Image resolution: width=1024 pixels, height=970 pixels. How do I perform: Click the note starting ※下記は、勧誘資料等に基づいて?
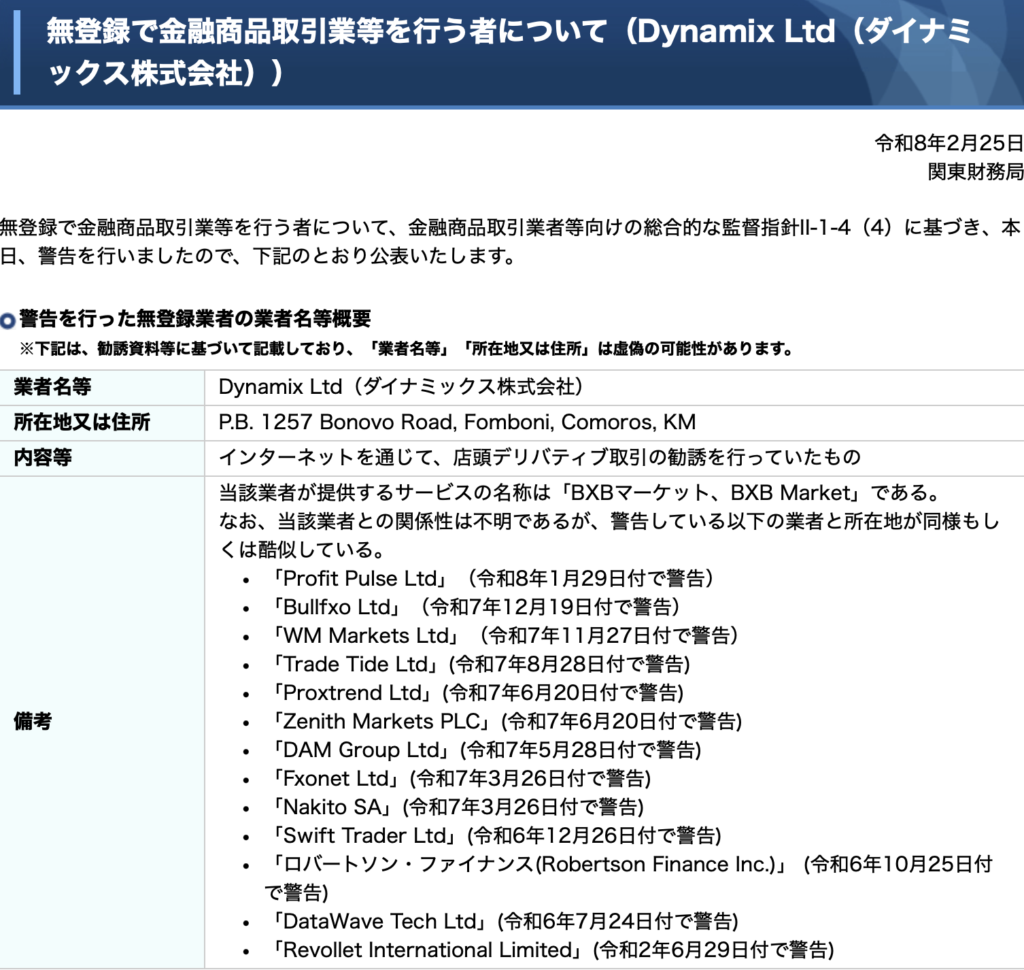click(406, 349)
